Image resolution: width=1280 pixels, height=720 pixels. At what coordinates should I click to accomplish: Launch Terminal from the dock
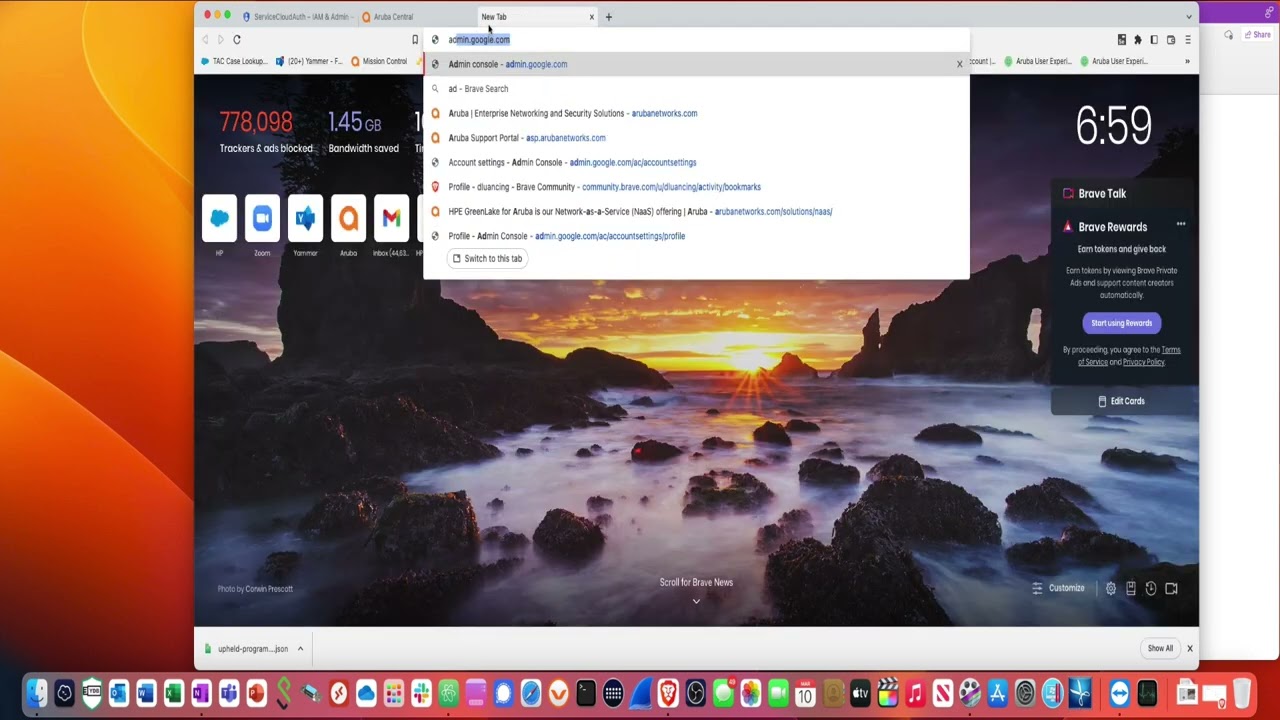(x=586, y=692)
